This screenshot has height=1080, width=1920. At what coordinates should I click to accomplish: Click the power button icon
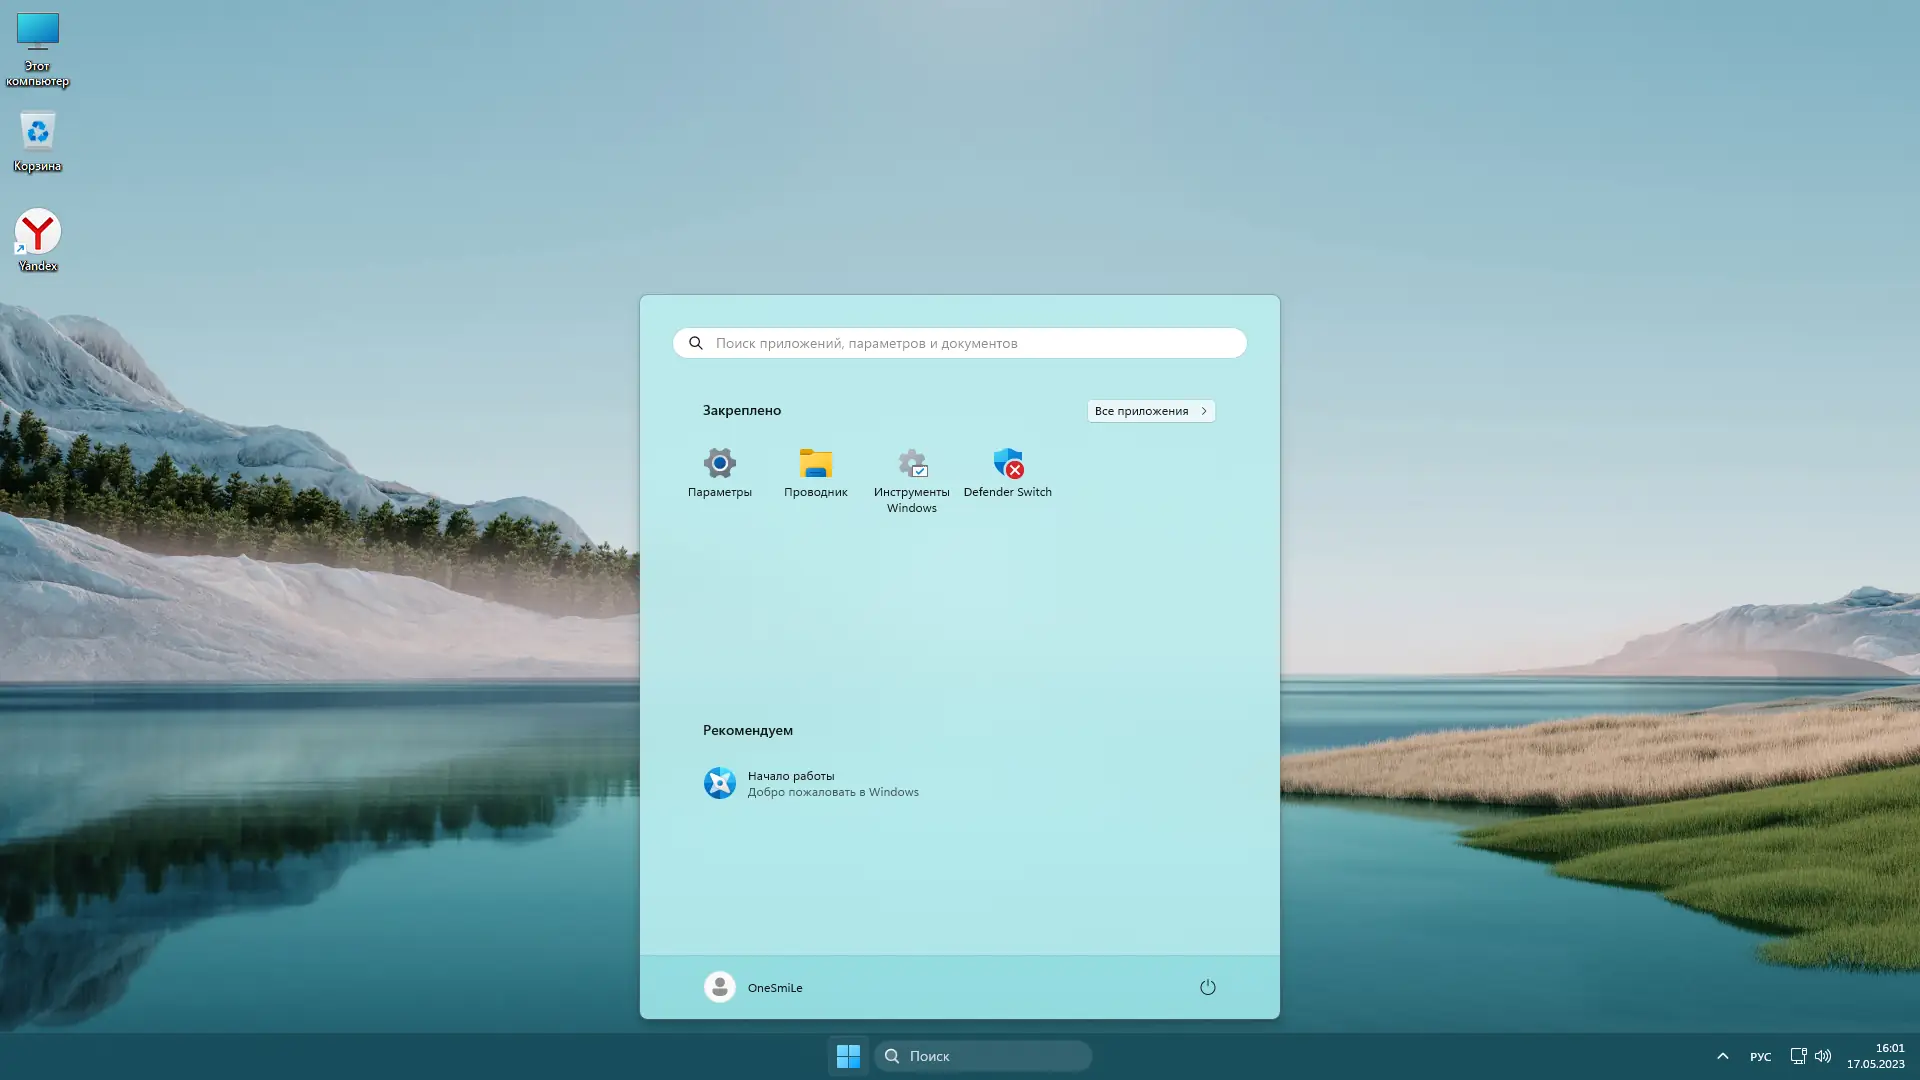pos(1207,987)
